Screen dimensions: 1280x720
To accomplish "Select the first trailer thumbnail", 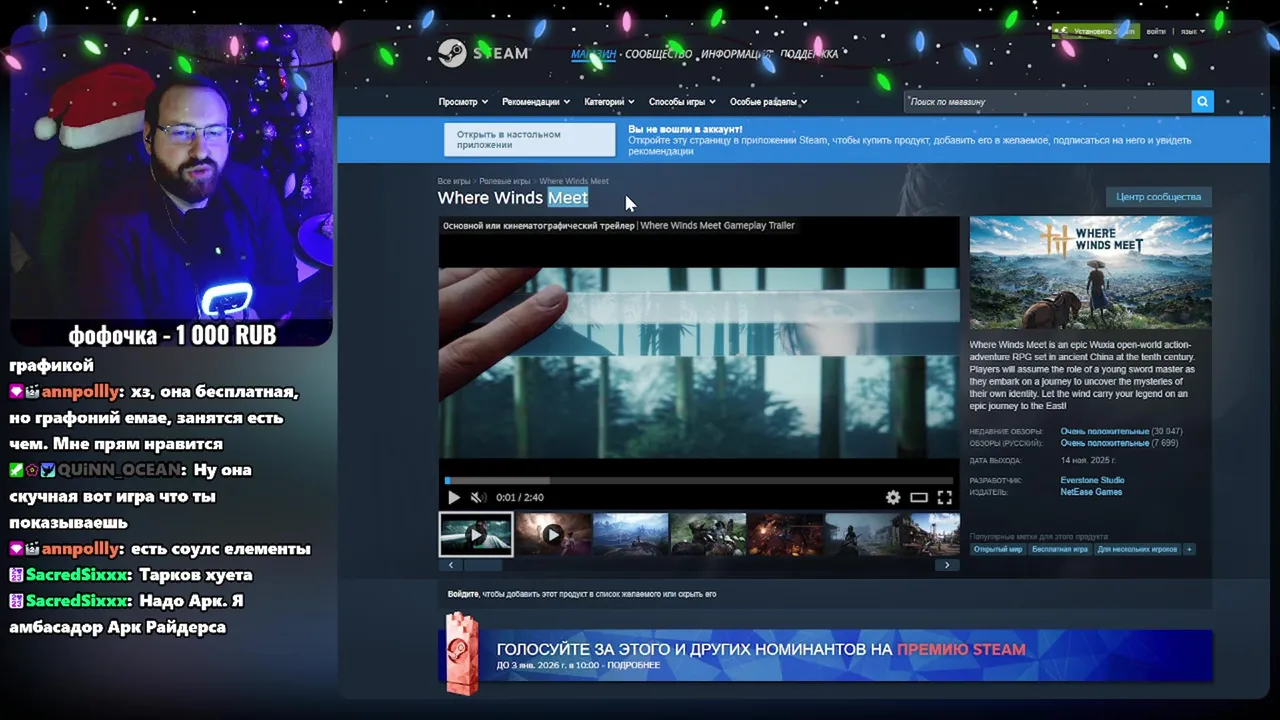I will click(x=476, y=535).
